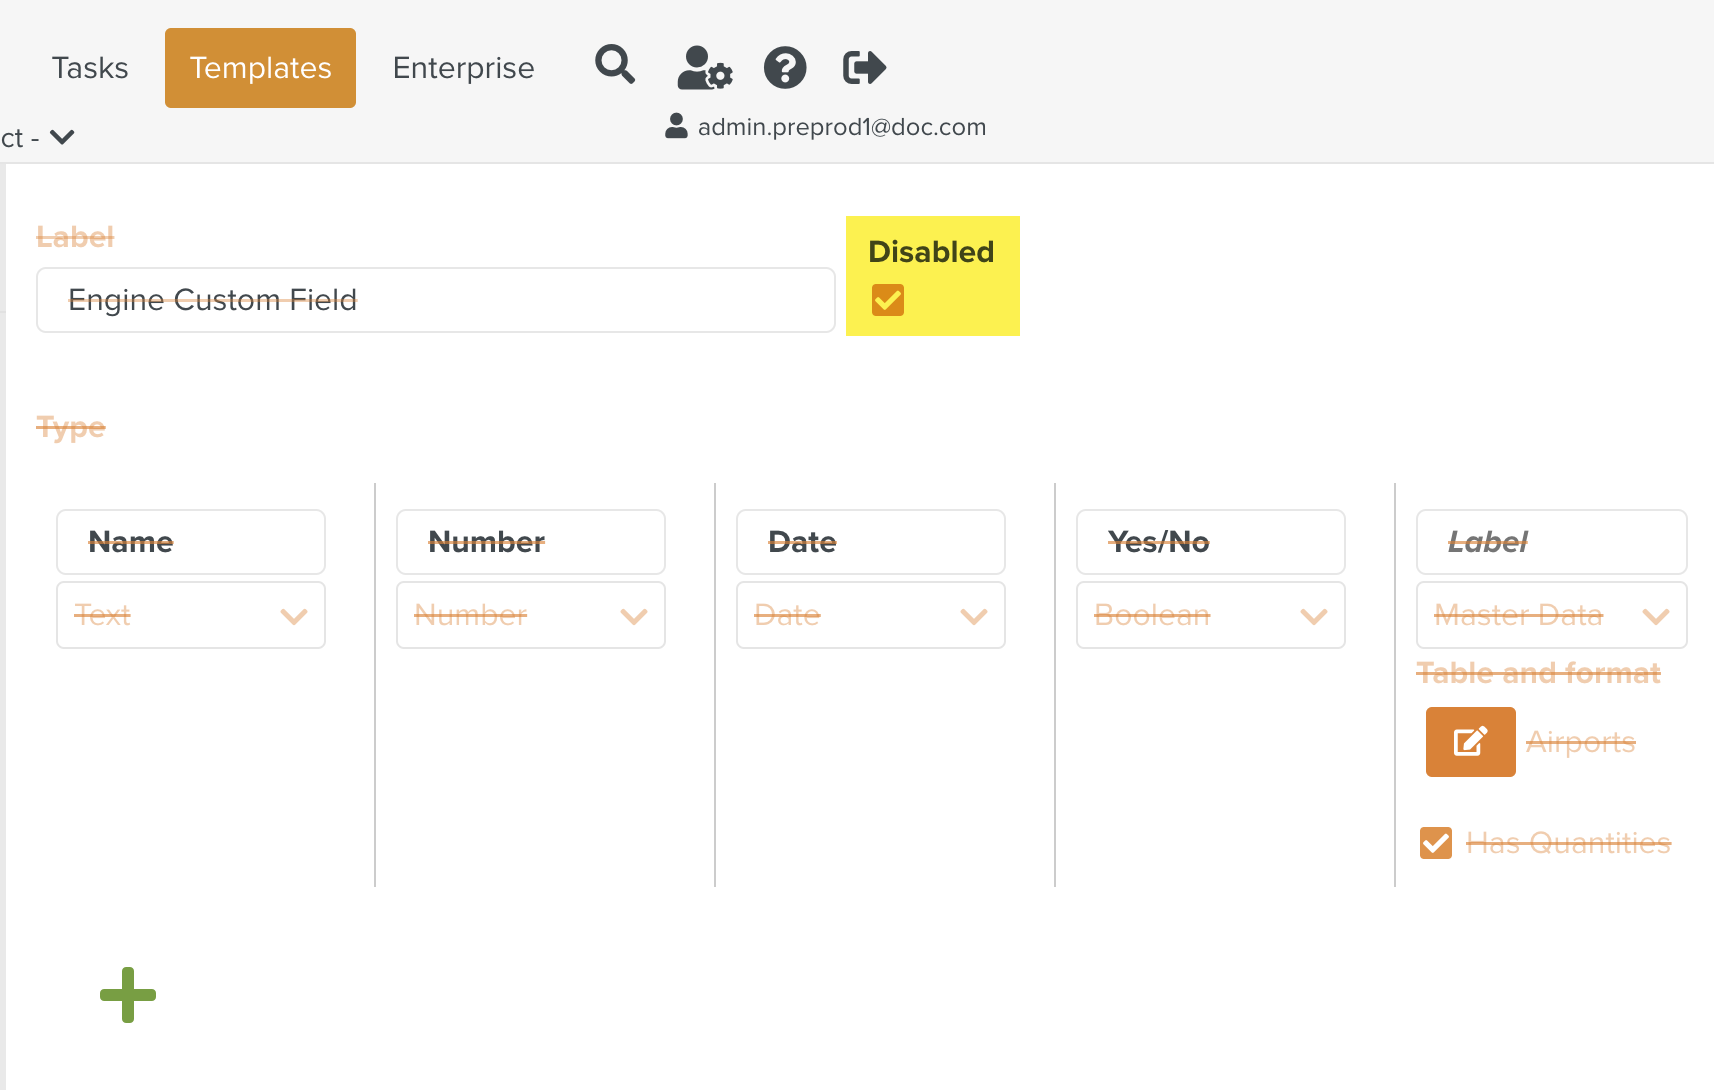Add a new column with green plus
The height and width of the screenshot is (1090, 1714).
point(128,995)
